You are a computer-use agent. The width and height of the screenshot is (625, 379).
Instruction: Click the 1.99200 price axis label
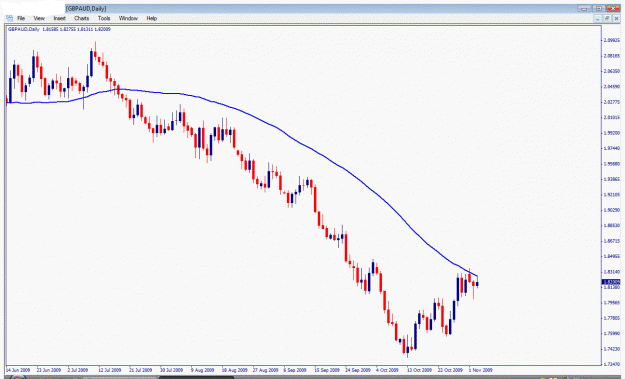[612, 133]
